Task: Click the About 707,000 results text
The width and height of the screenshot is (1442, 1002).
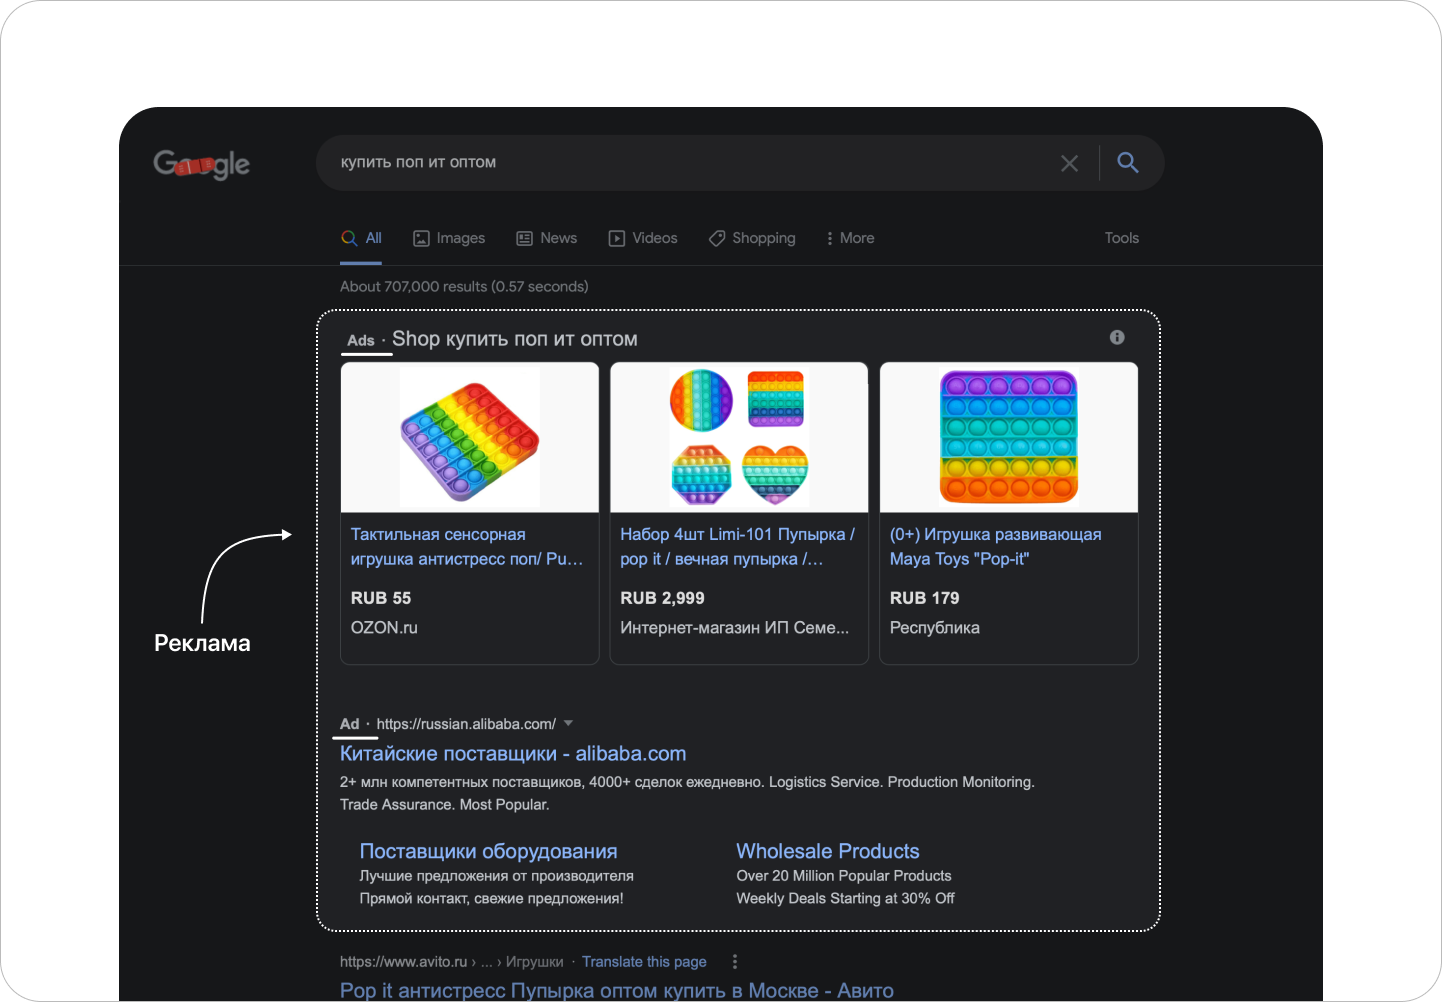Action: point(464,287)
